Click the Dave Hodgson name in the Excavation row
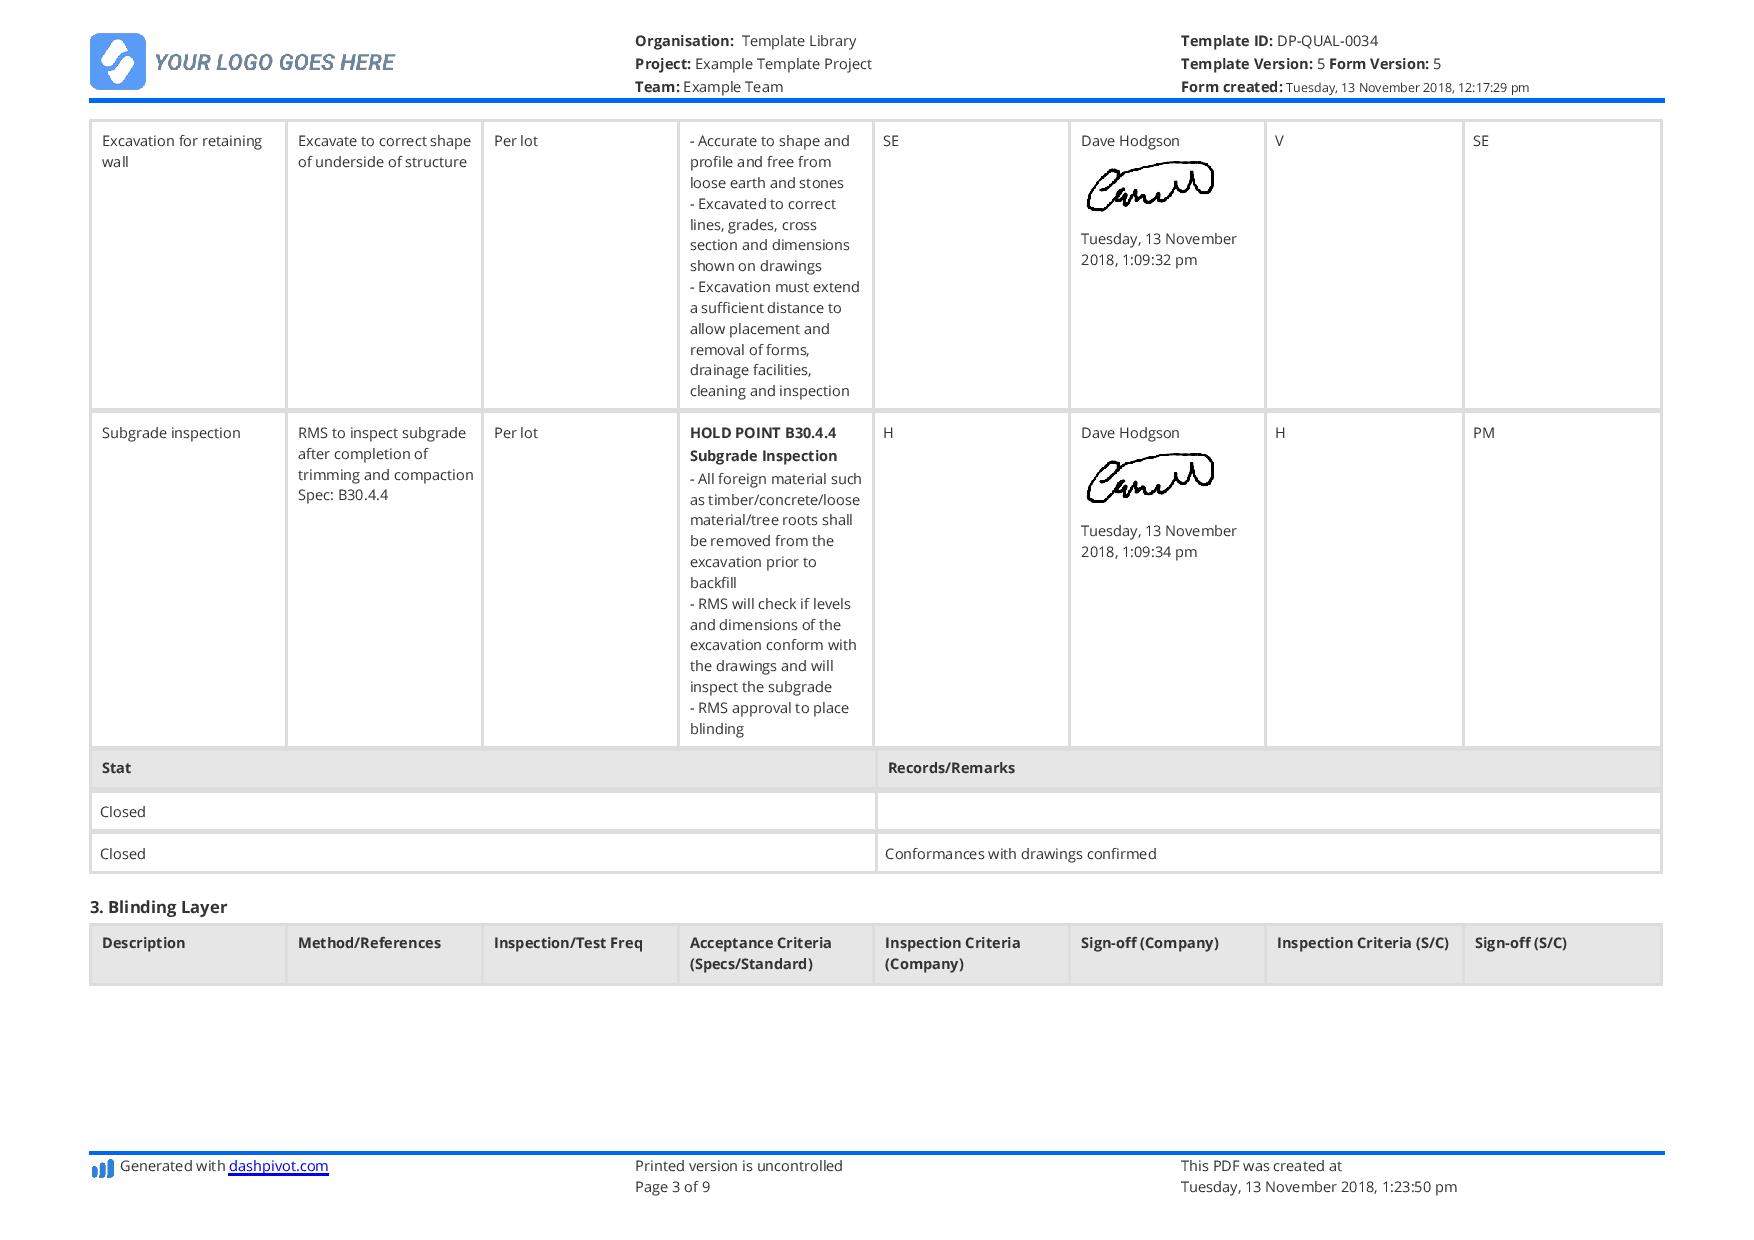This screenshot has width=1754, height=1240. pyautogui.click(x=1130, y=141)
